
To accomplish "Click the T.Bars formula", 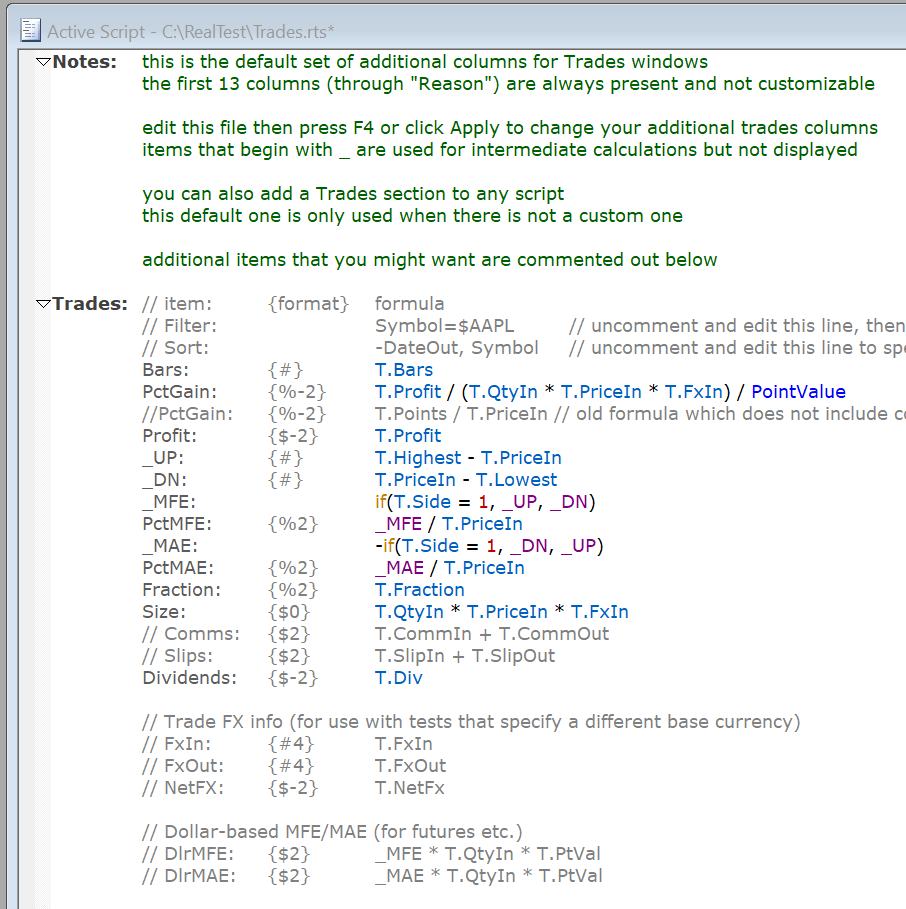I will click(x=404, y=370).
